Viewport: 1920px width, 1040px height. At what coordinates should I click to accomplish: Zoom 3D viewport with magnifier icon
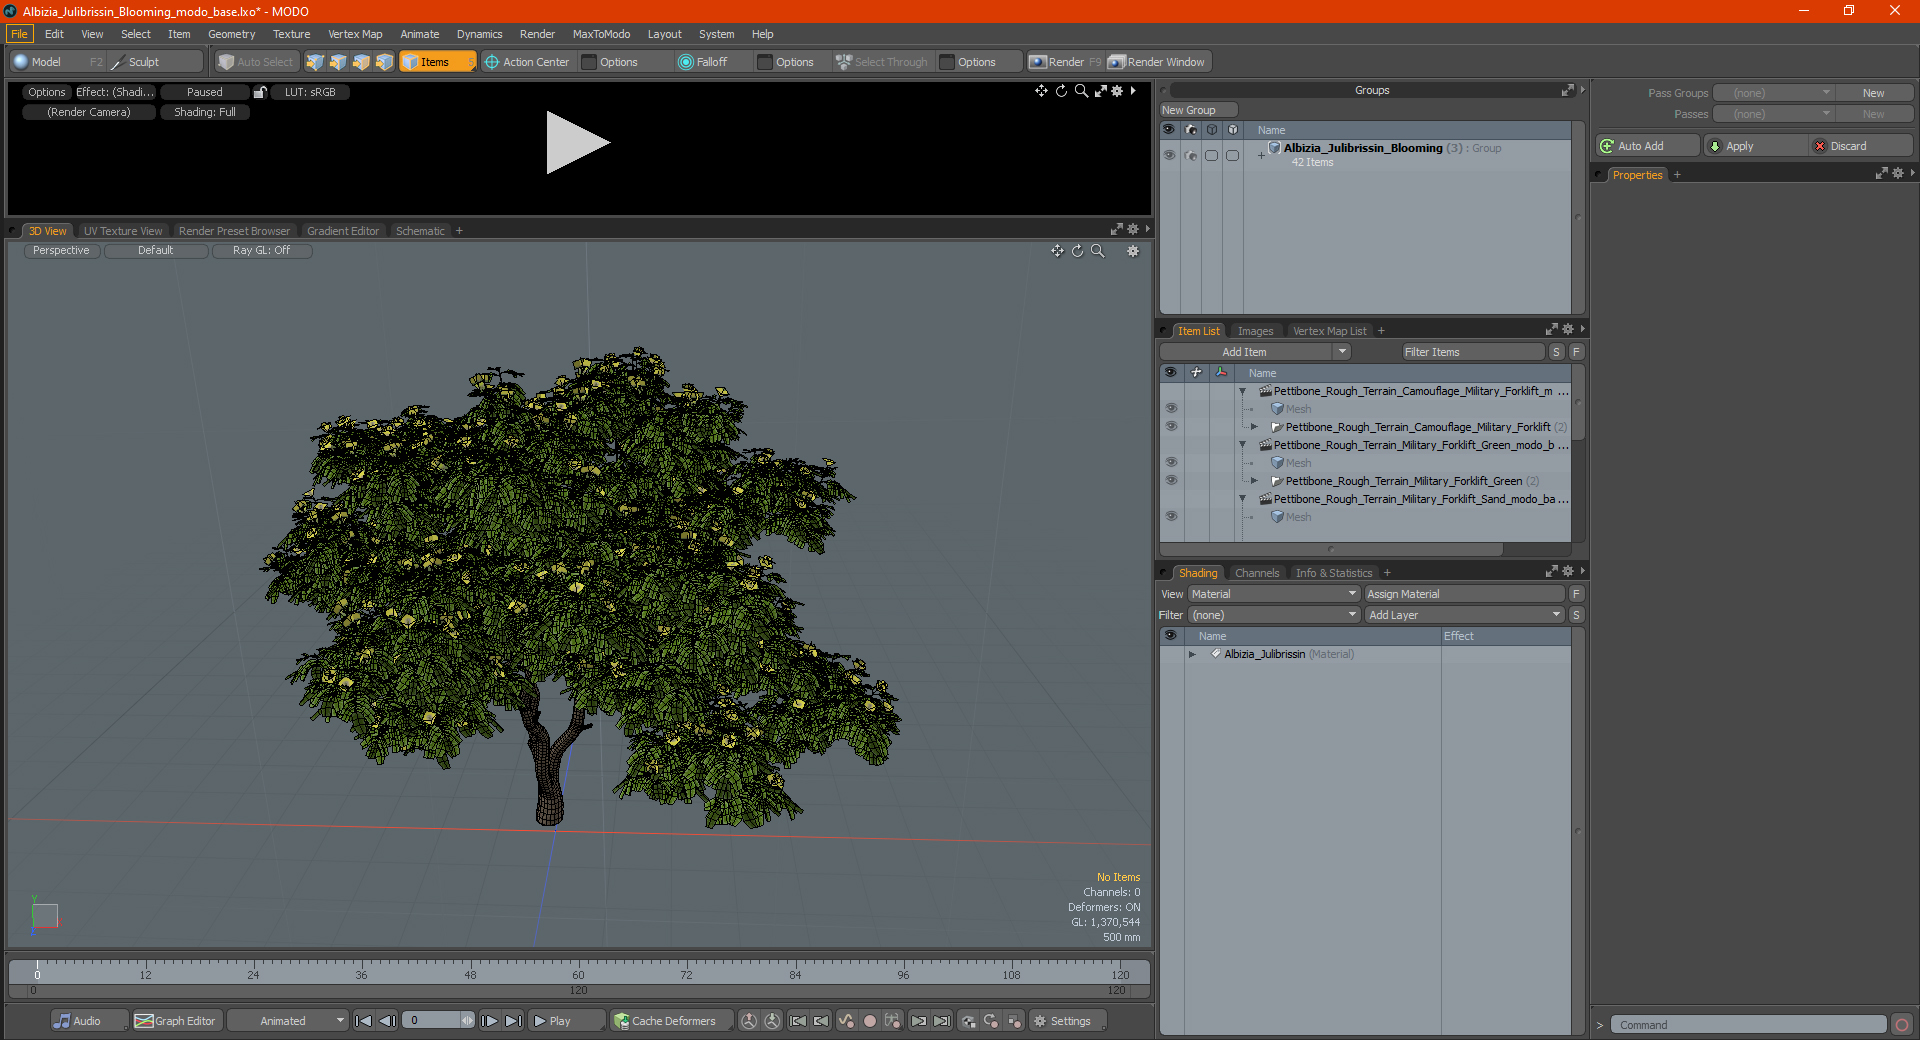[x=1098, y=251]
